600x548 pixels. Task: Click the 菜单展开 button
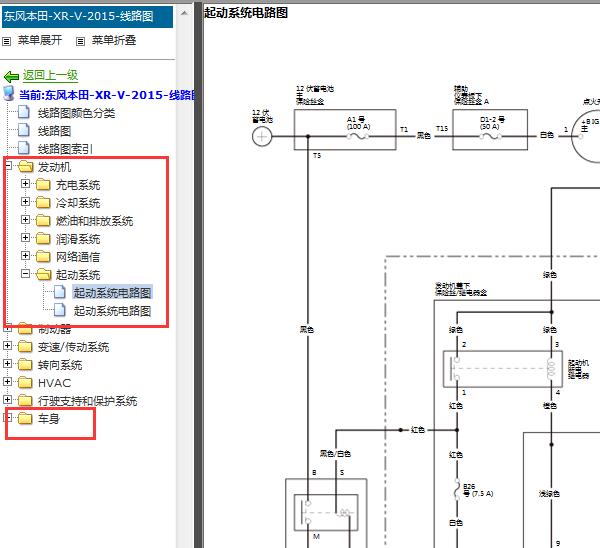40,40
